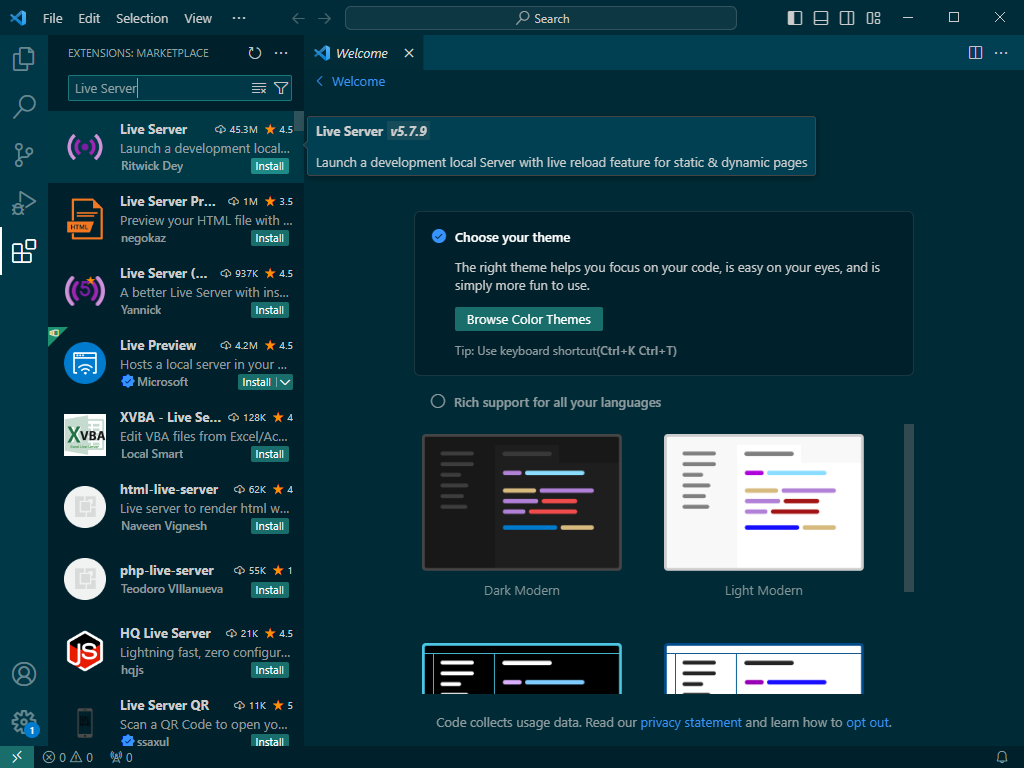Image resolution: width=1024 pixels, height=768 pixels.
Task: Open the Accounts menu icon
Action: tap(24, 673)
